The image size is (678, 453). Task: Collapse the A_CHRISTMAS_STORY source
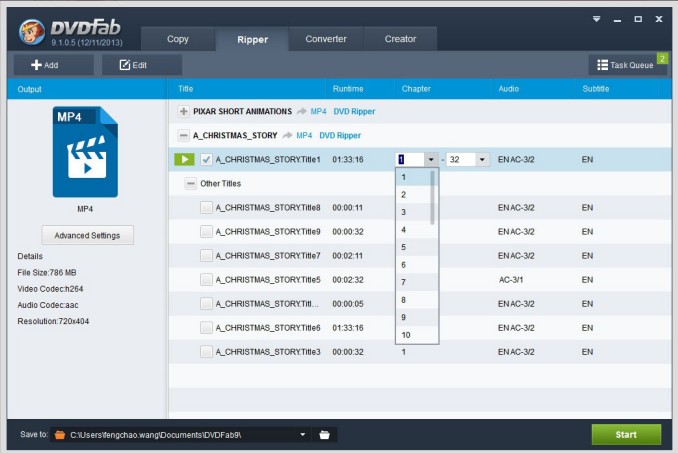coord(183,136)
